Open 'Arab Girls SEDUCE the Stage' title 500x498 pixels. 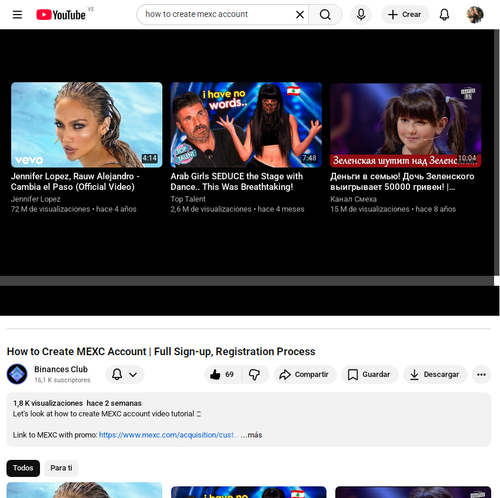[x=237, y=181]
